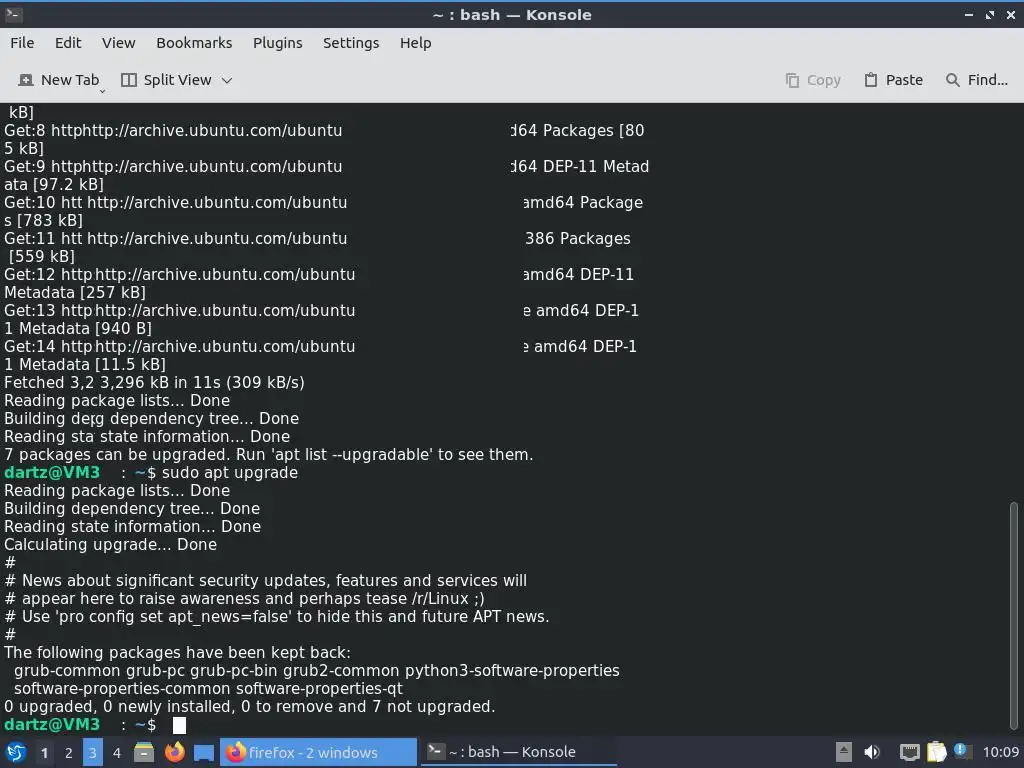Click the 'Get:8' archive.ubuntu.com line

[x=324, y=130]
